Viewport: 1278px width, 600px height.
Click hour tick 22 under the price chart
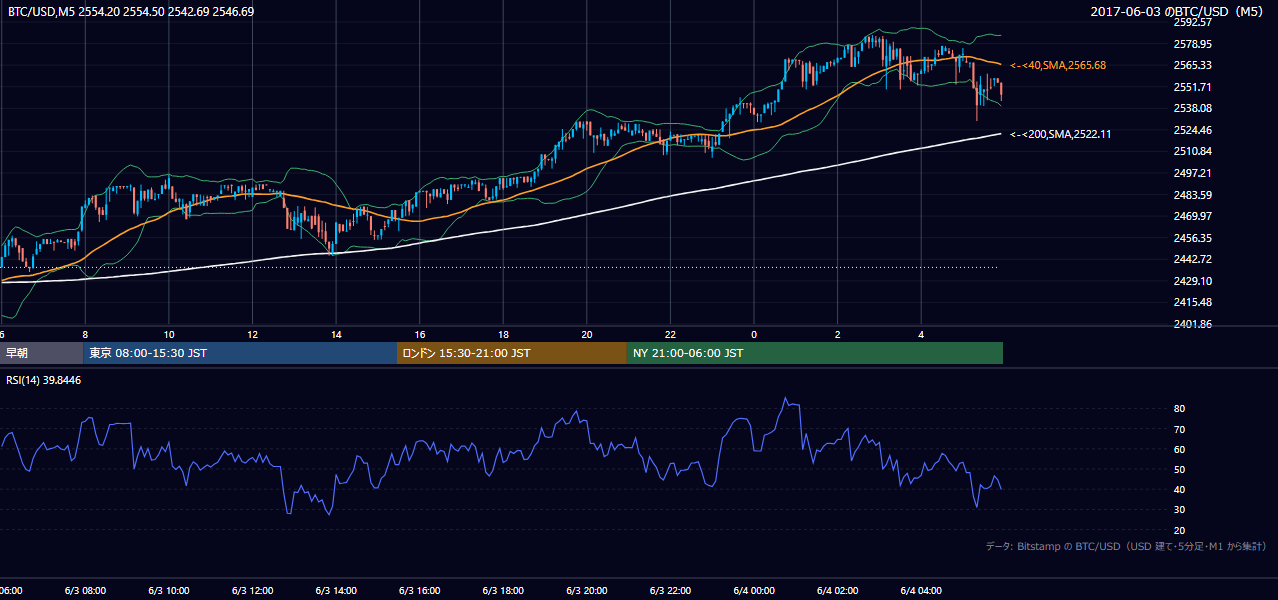click(670, 335)
